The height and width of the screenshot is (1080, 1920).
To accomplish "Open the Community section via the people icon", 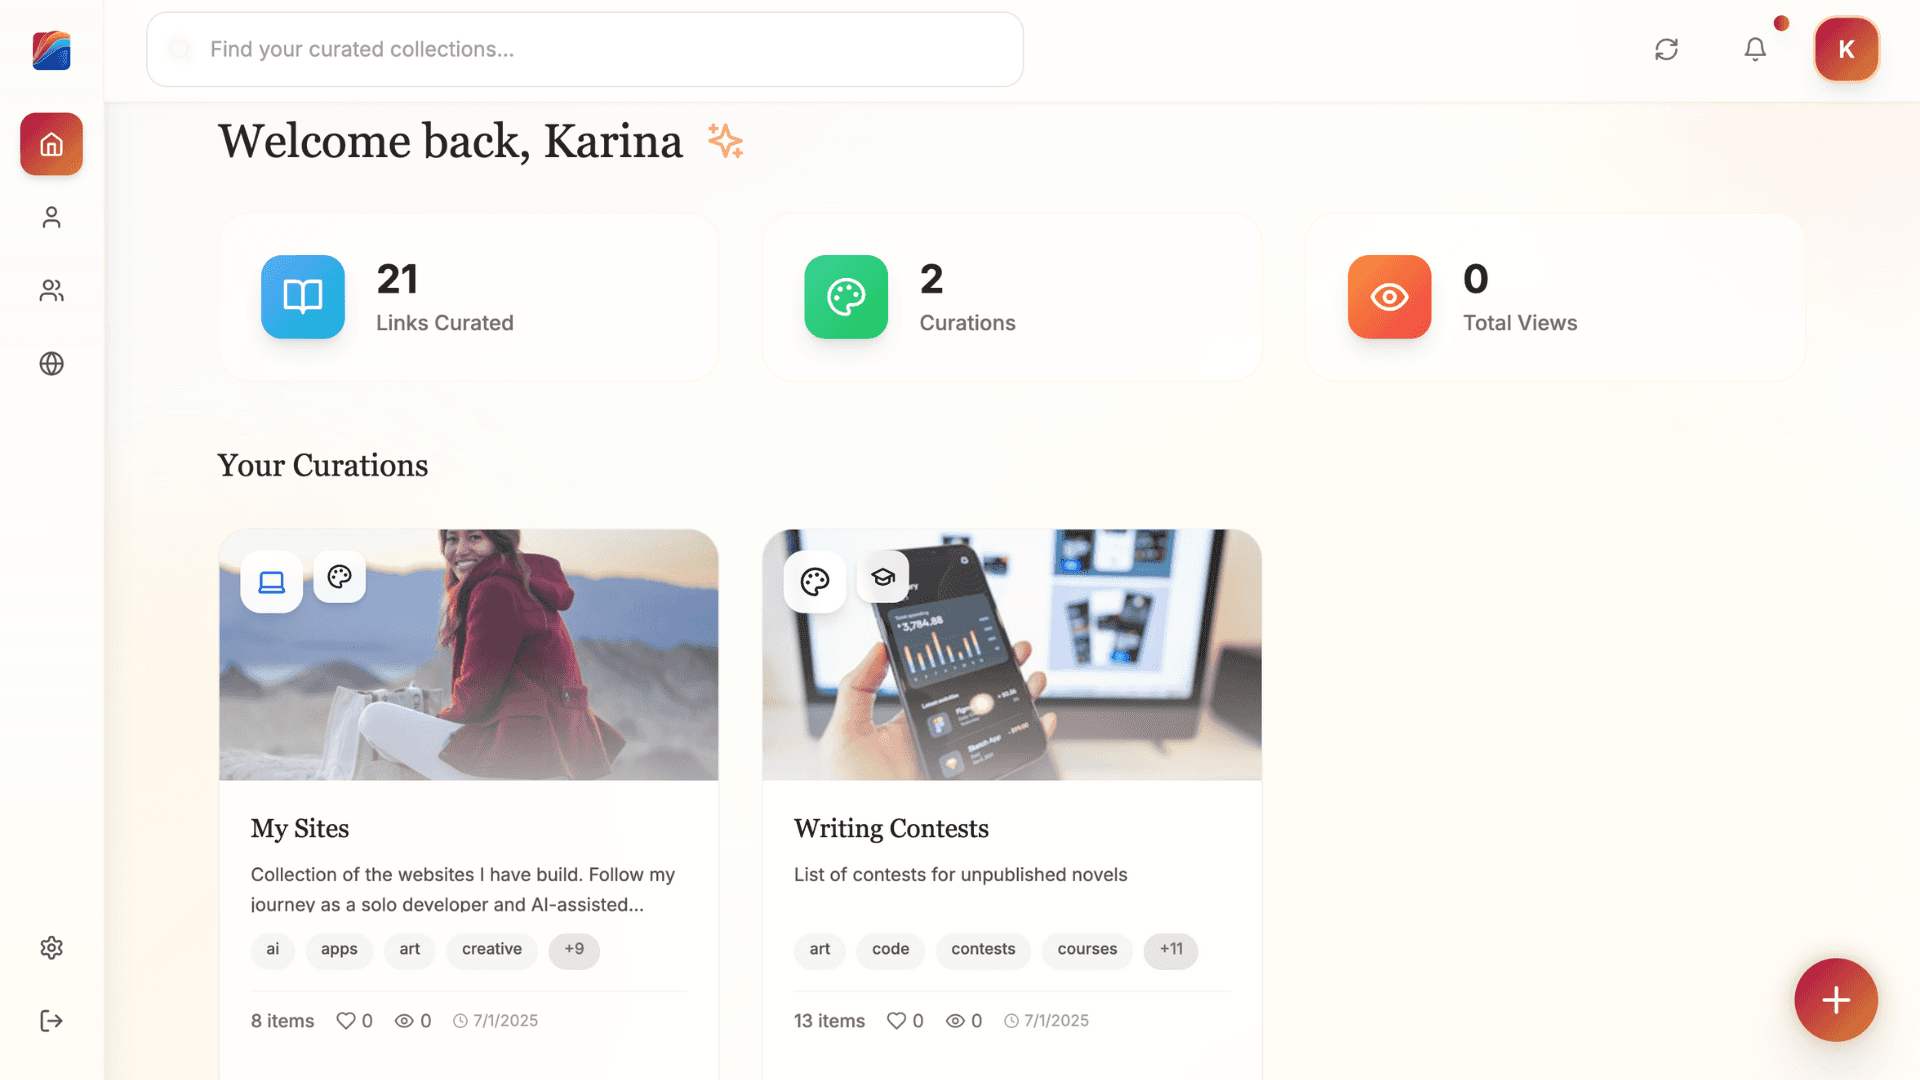I will click(x=50, y=290).
